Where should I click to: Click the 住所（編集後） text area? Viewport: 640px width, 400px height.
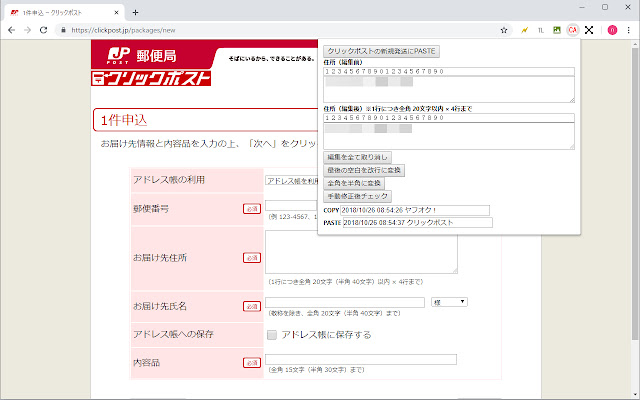pyautogui.click(x=449, y=136)
